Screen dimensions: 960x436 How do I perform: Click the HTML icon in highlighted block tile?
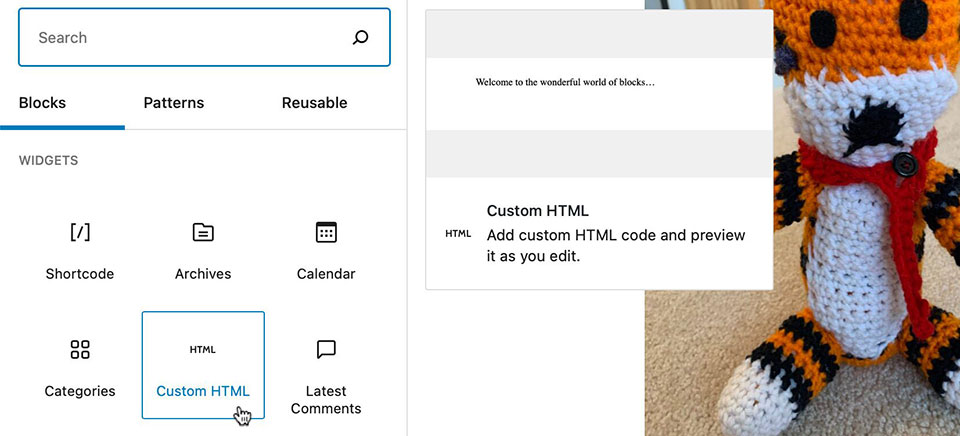(203, 350)
